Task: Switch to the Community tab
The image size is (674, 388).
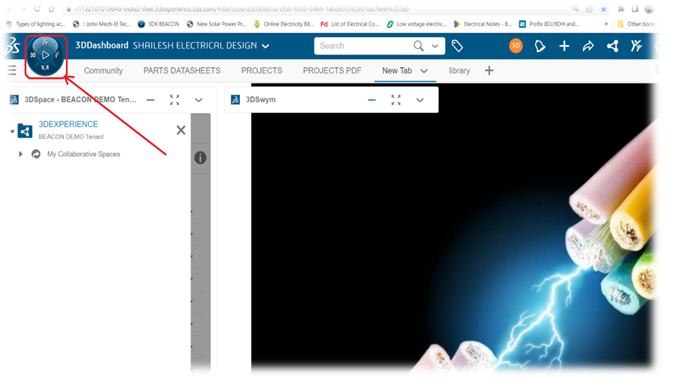Action: (103, 70)
